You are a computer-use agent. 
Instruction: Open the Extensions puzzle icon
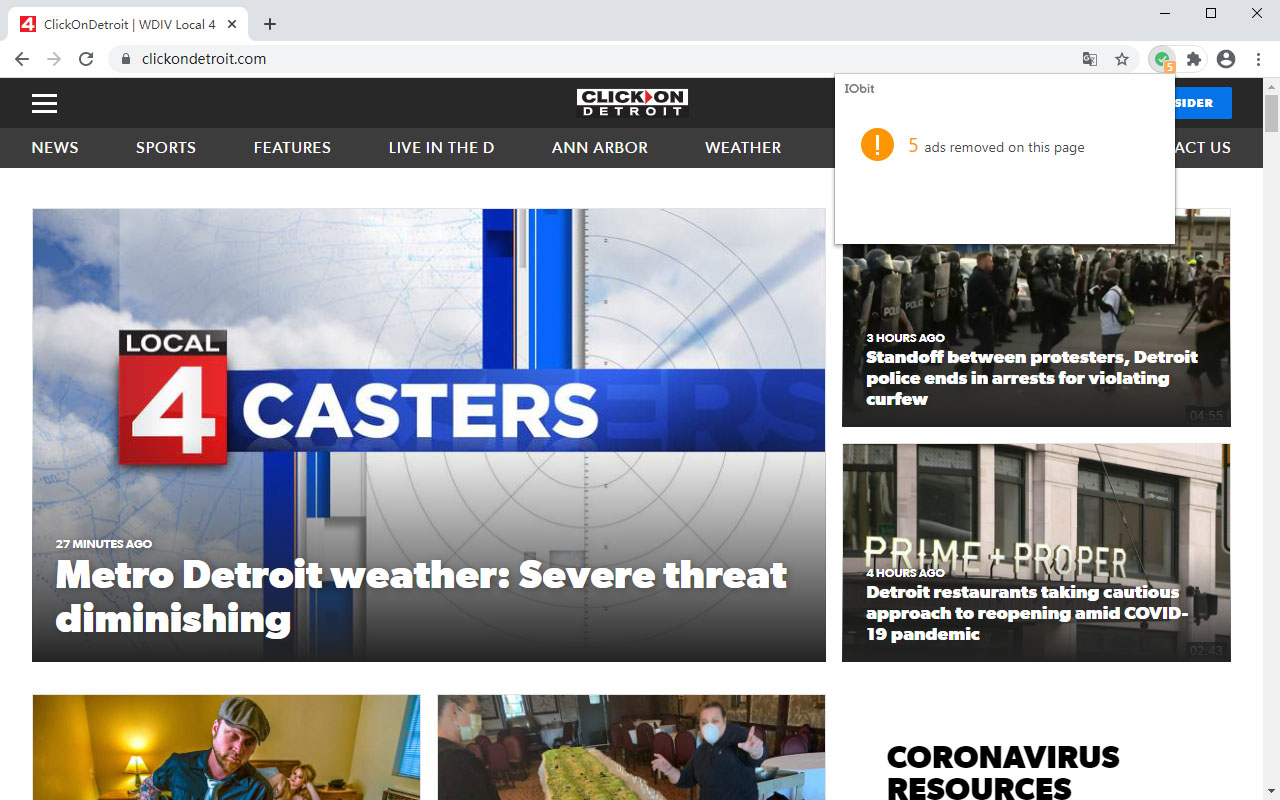(x=1194, y=59)
